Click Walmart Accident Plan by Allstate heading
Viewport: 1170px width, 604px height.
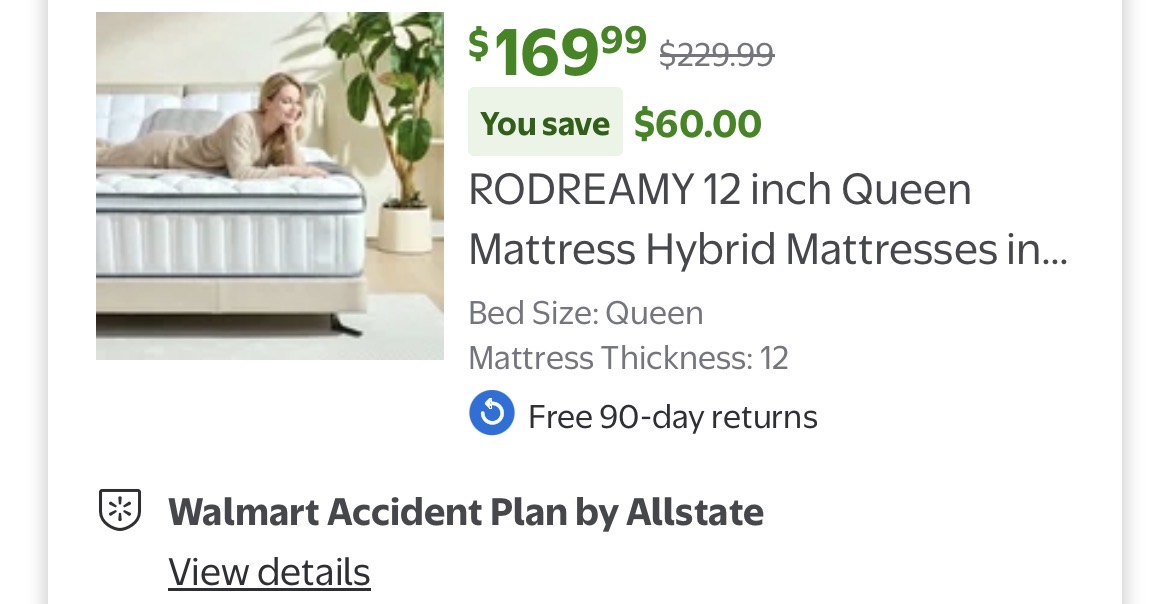465,512
